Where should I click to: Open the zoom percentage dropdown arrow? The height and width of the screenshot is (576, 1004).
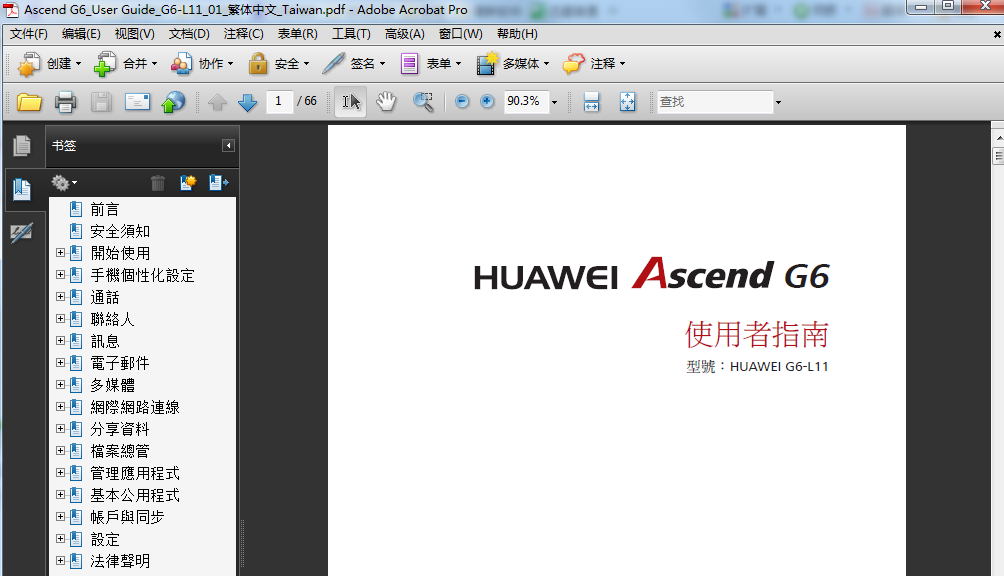click(x=555, y=102)
